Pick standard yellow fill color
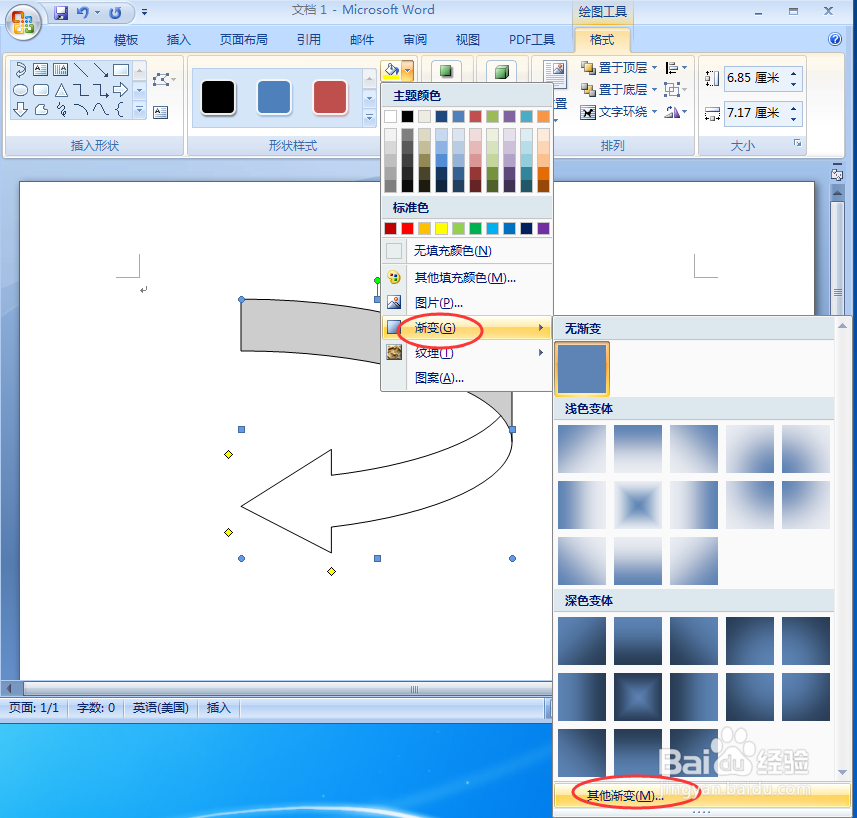The height and width of the screenshot is (818, 857). coord(442,228)
